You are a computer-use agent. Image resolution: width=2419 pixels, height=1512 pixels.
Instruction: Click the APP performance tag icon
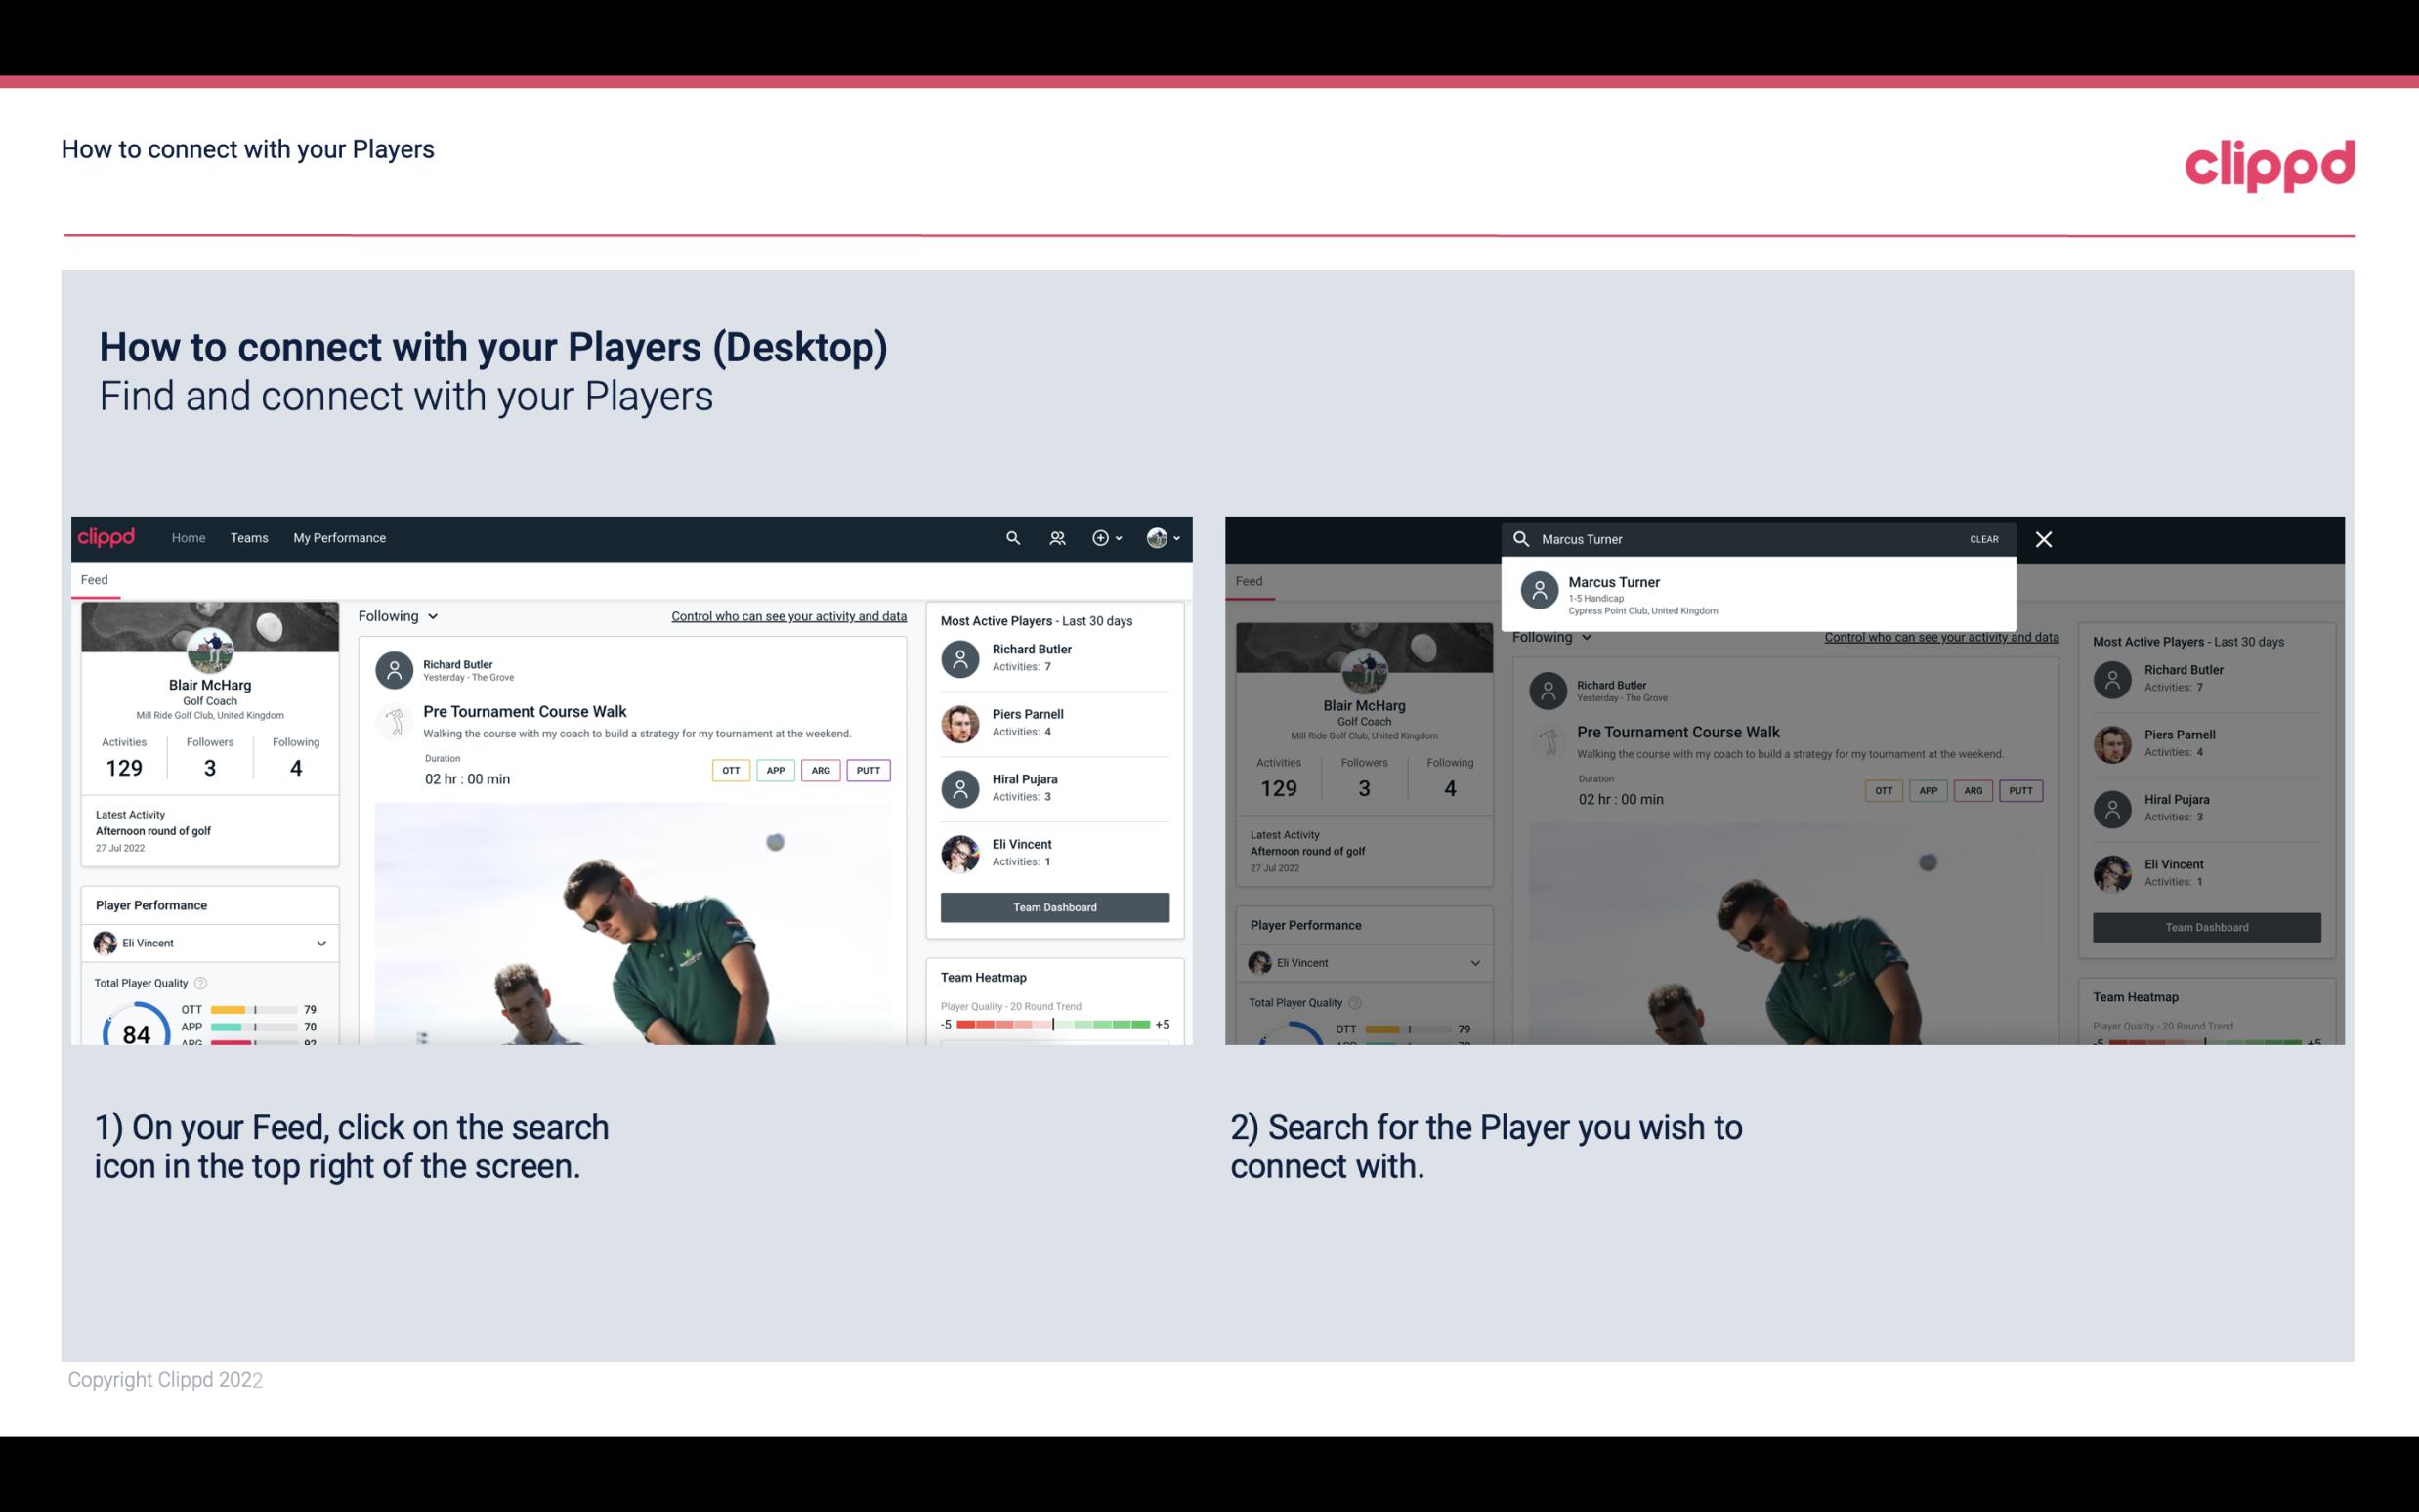[772, 770]
